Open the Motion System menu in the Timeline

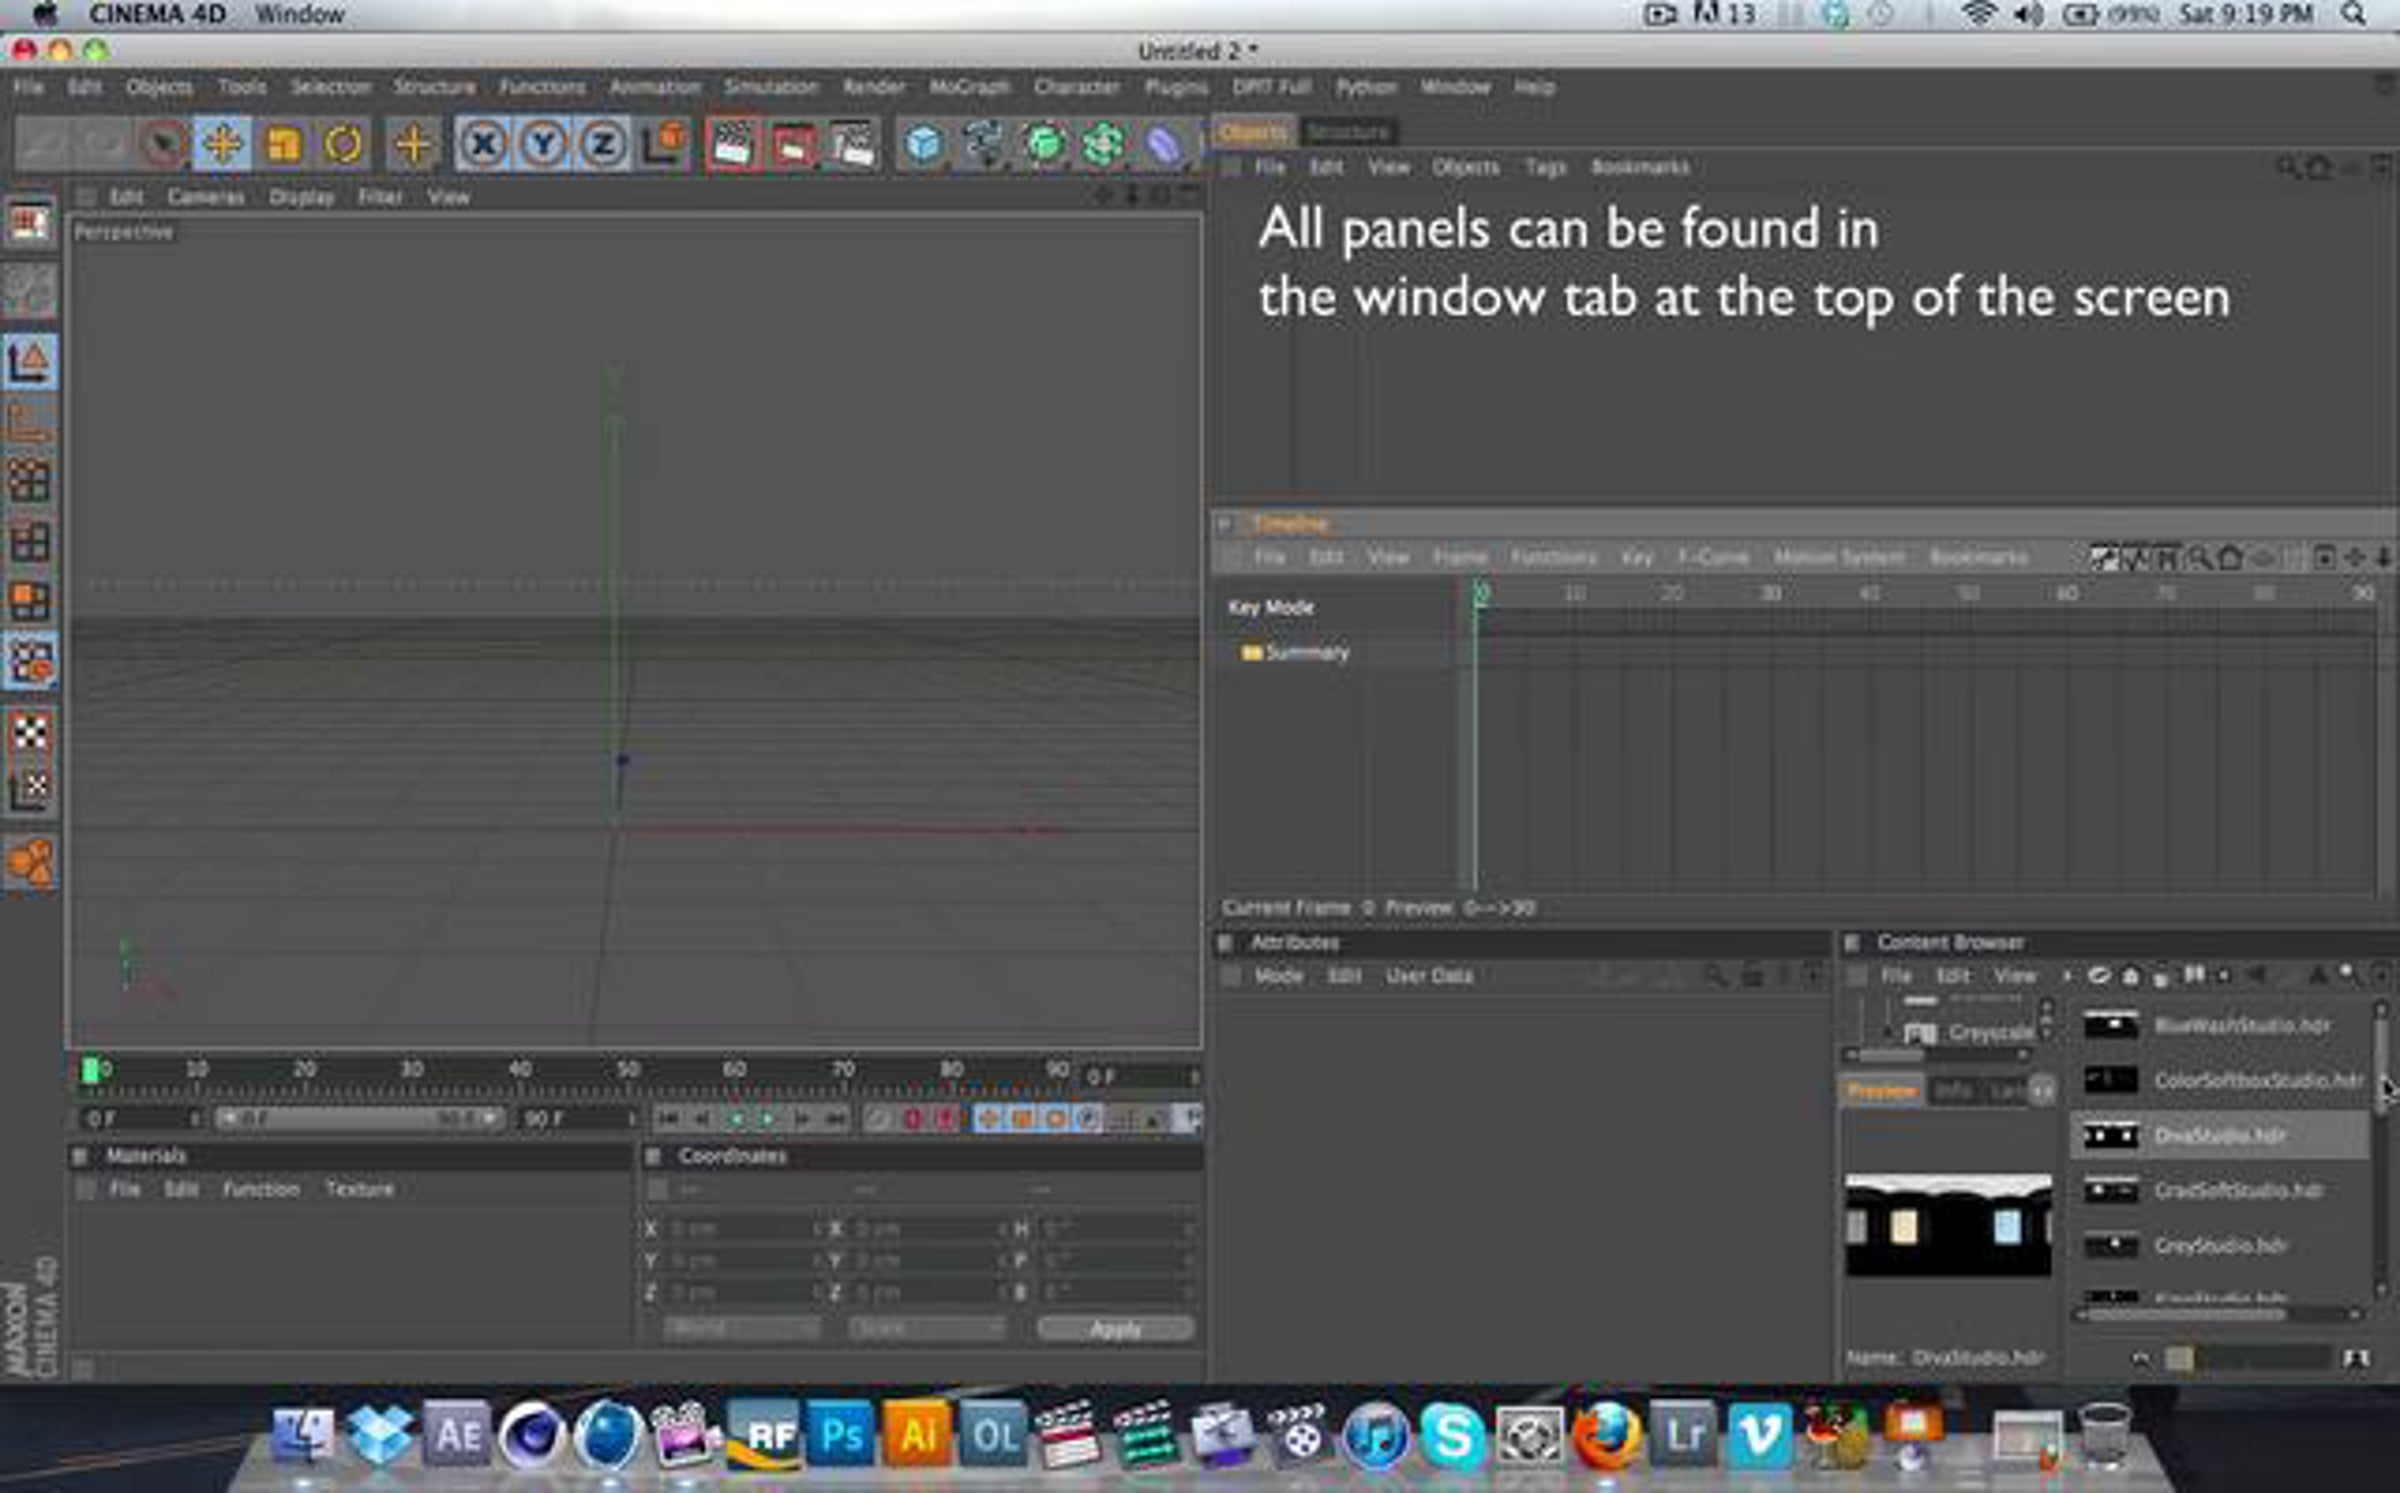[1839, 557]
